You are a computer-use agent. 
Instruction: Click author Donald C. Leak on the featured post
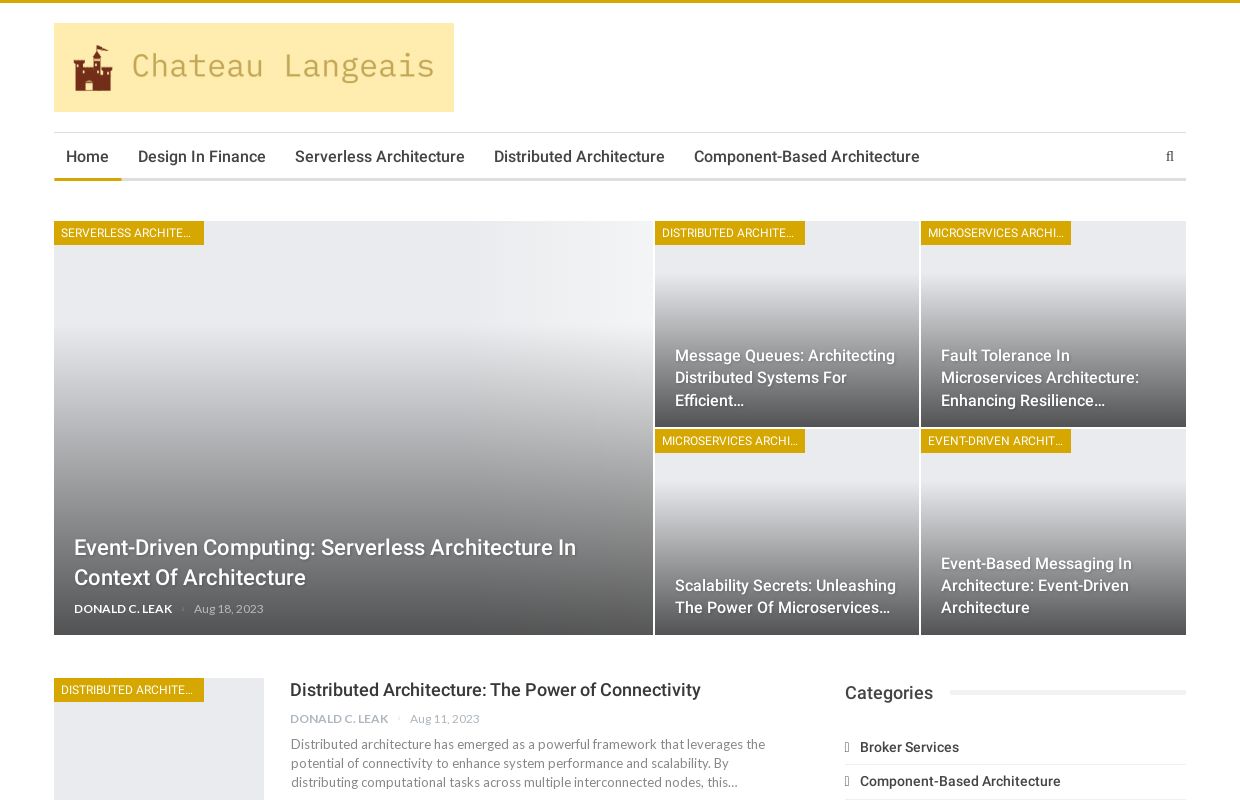[x=123, y=609]
